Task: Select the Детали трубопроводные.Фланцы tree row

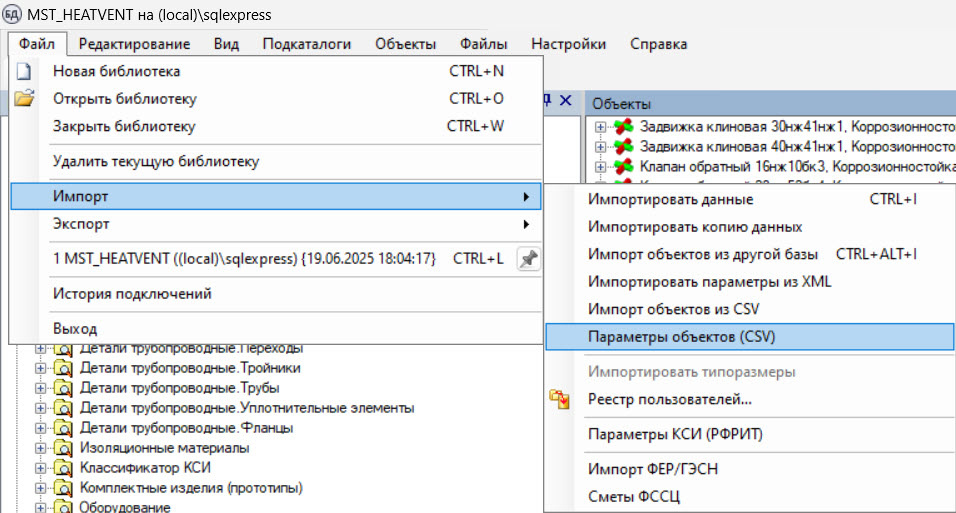Action: click(x=187, y=428)
